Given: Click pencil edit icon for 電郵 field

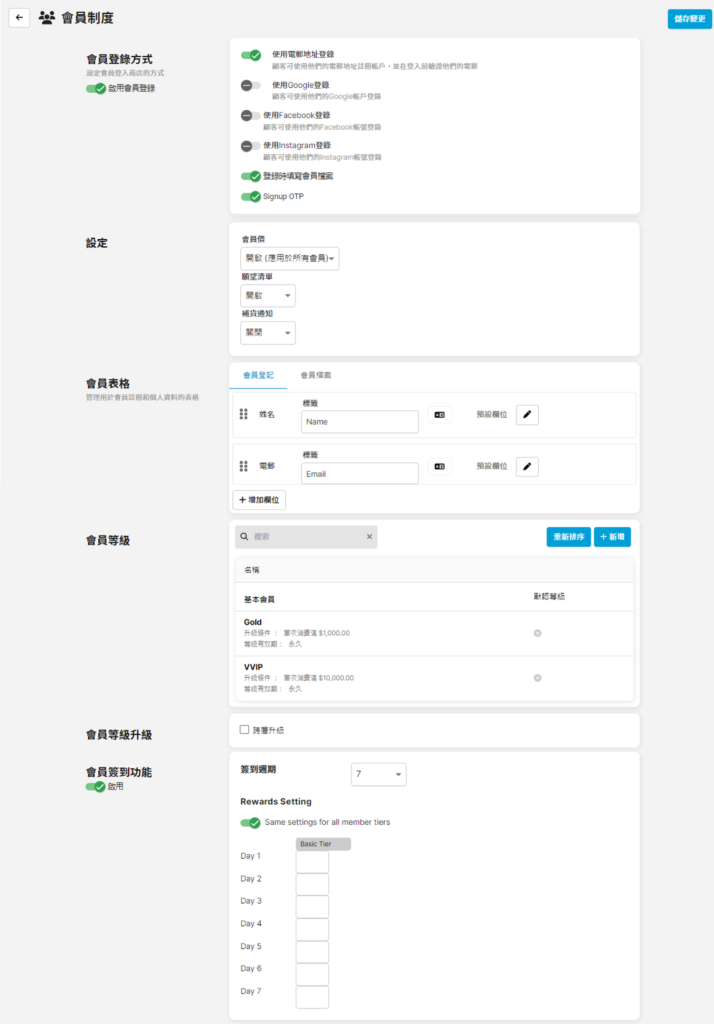Looking at the screenshot, I should [x=527, y=466].
